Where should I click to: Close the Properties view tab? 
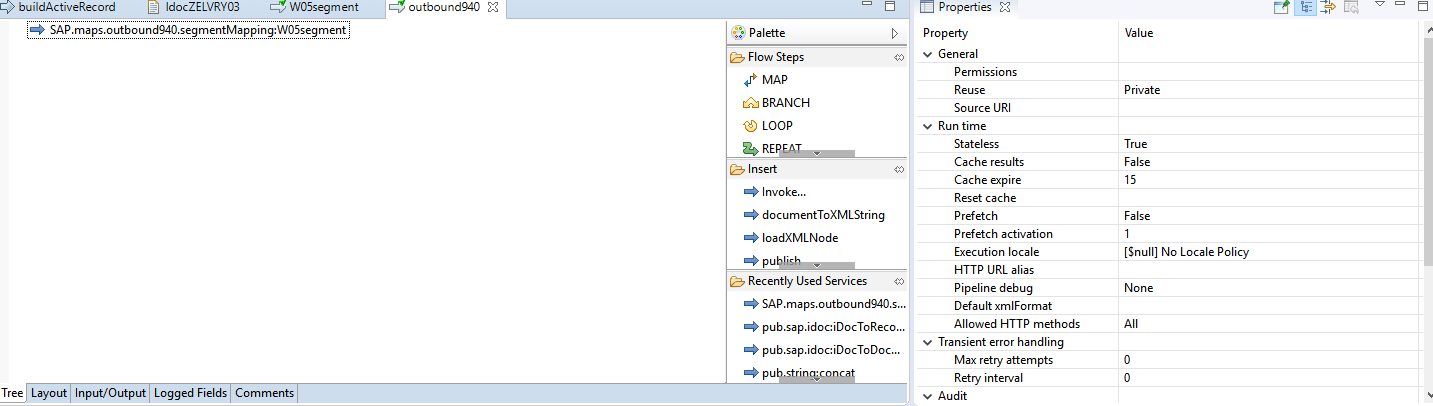[x=1005, y=8]
